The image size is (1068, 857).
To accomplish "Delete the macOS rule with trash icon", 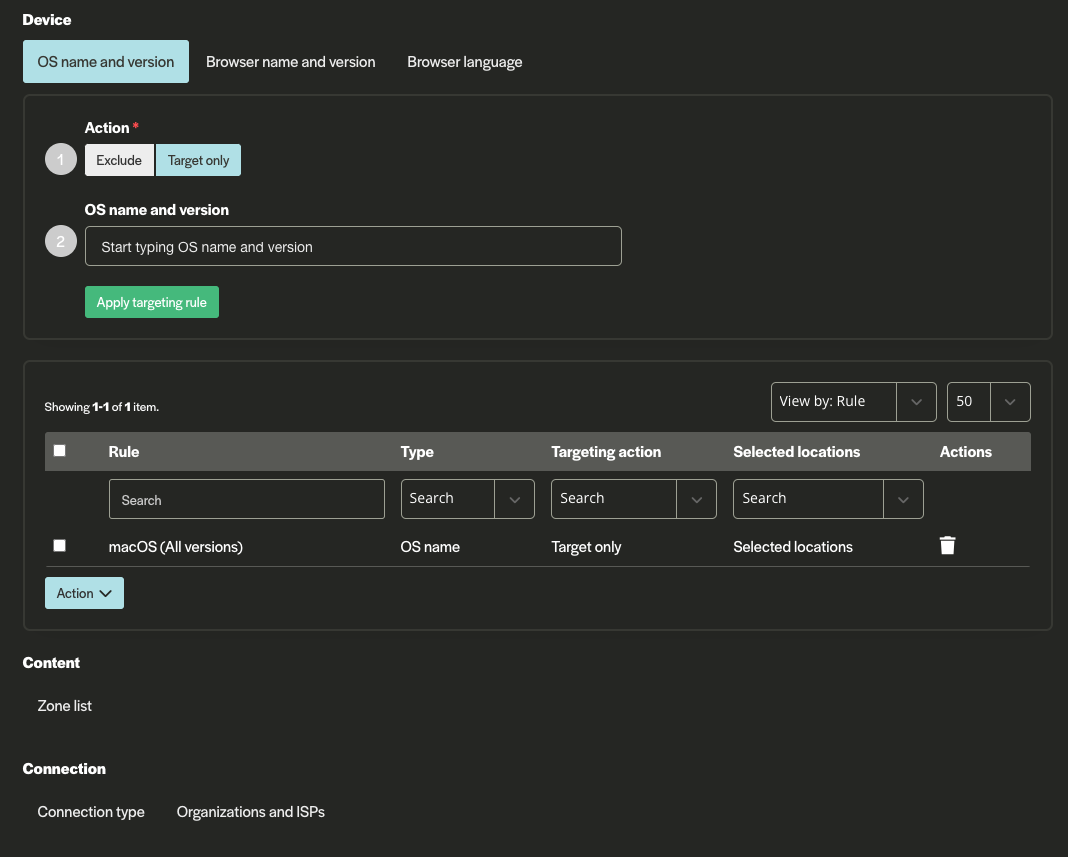I will (947, 546).
